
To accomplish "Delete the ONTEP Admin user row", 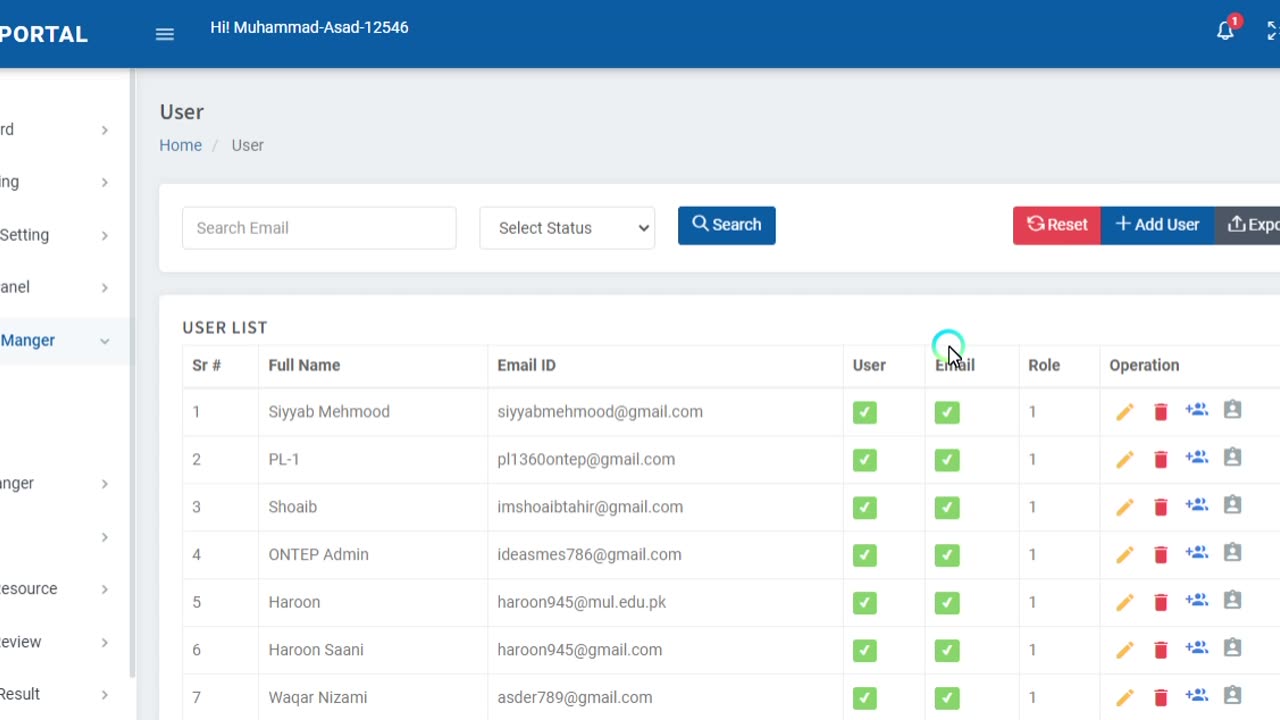I will [x=1161, y=555].
